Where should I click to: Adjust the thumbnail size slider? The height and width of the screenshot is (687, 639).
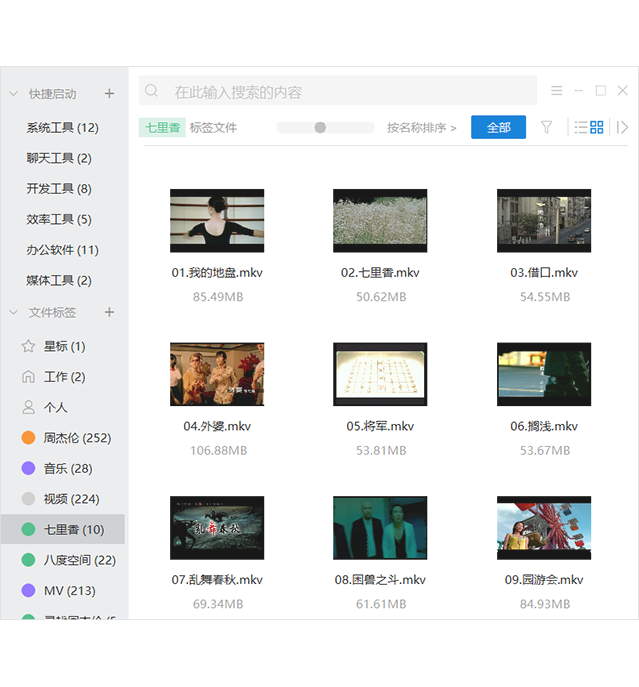coord(320,127)
